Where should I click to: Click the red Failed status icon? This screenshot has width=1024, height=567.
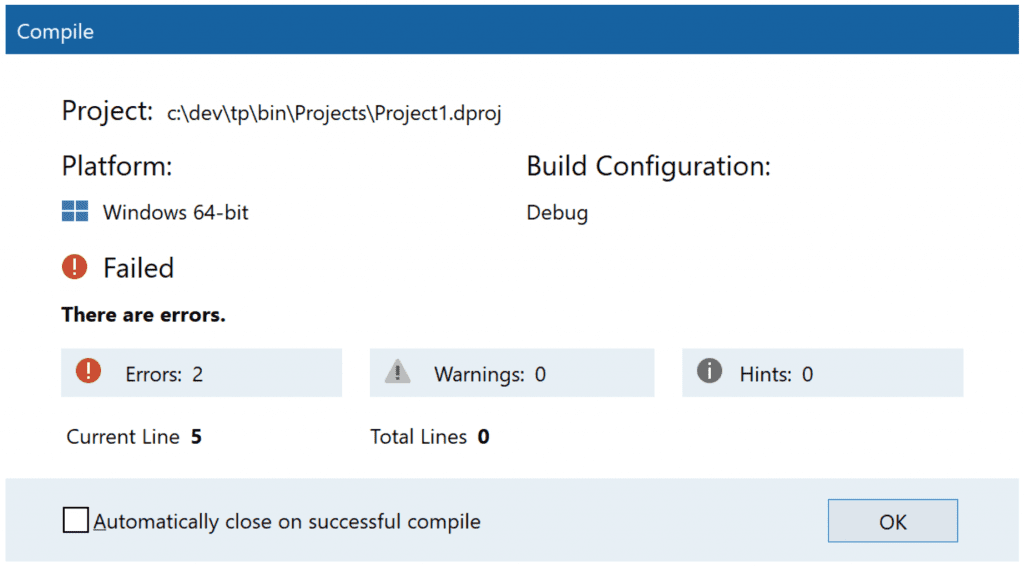(74, 267)
